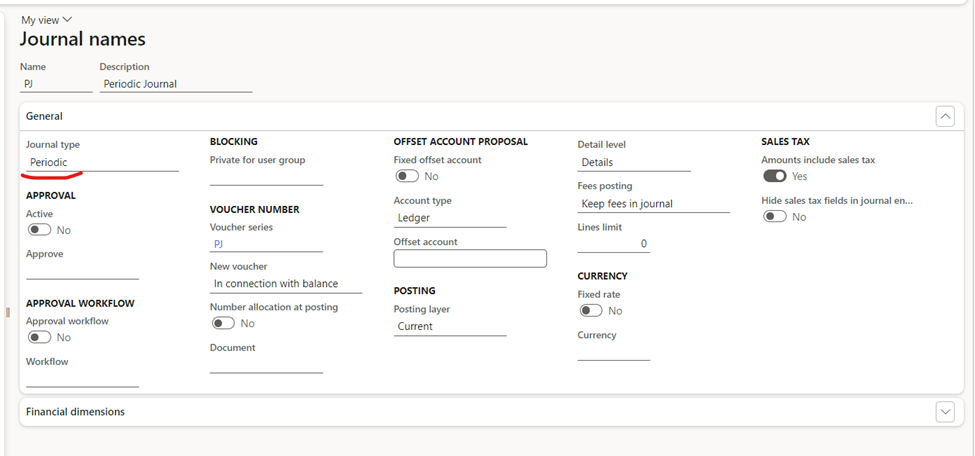The width and height of the screenshot is (975, 456).
Task: Toggle Number allocation at posting
Action: tap(223, 323)
